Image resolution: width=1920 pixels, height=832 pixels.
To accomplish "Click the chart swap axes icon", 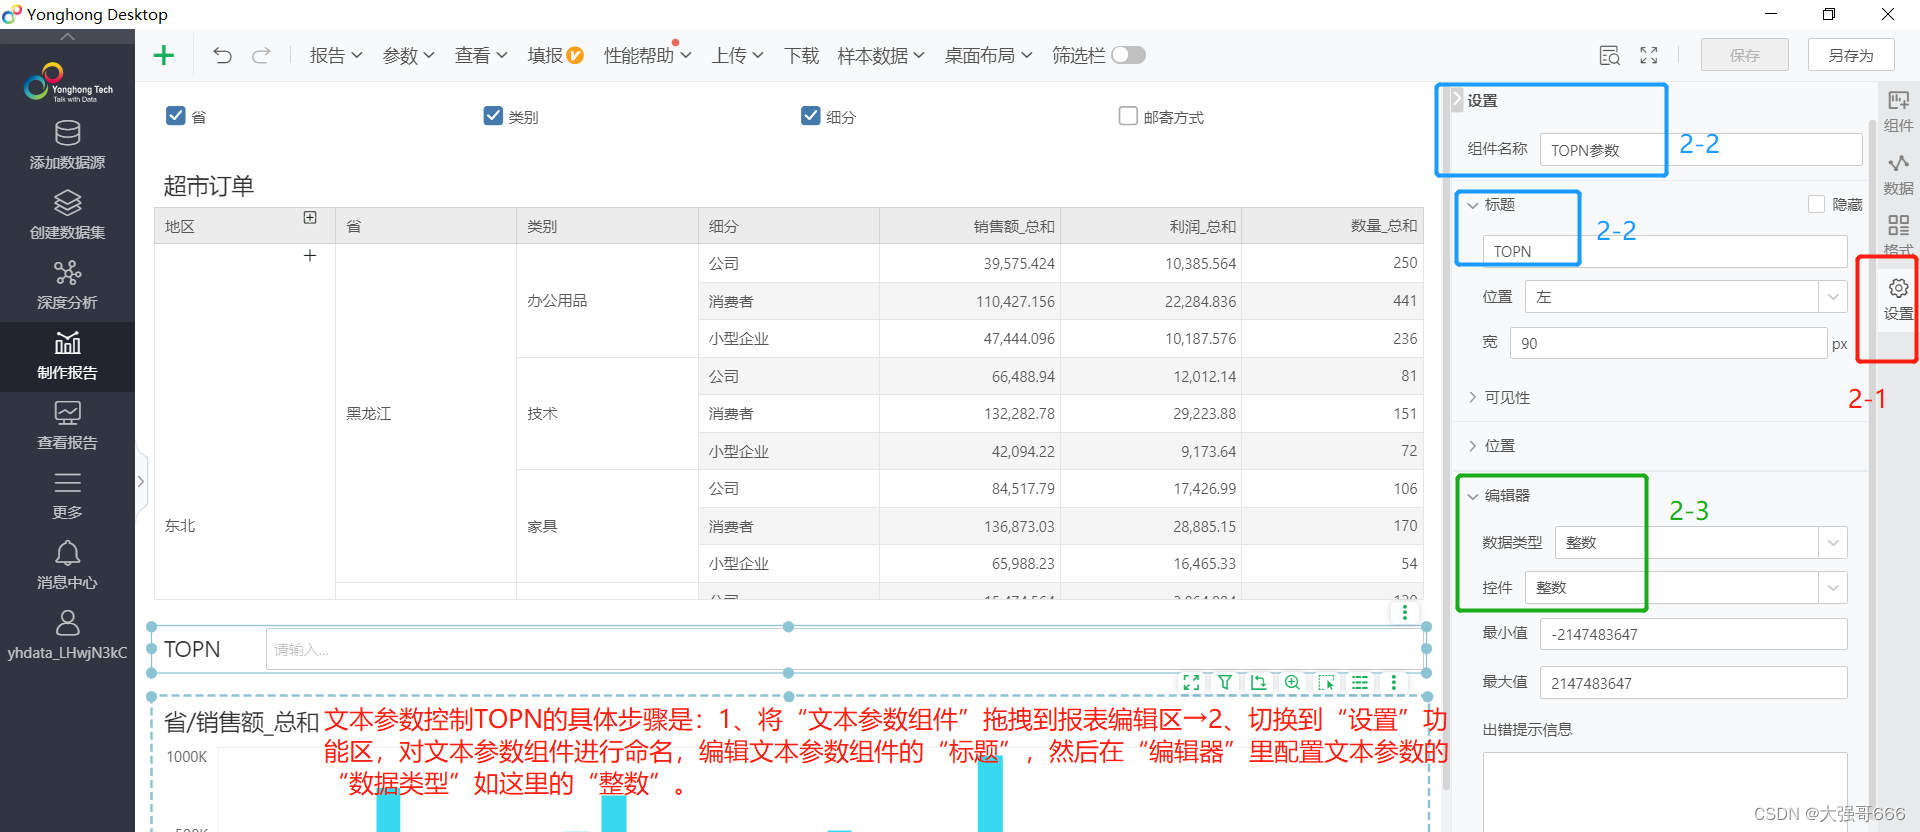I will pyautogui.click(x=1259, y=682).
